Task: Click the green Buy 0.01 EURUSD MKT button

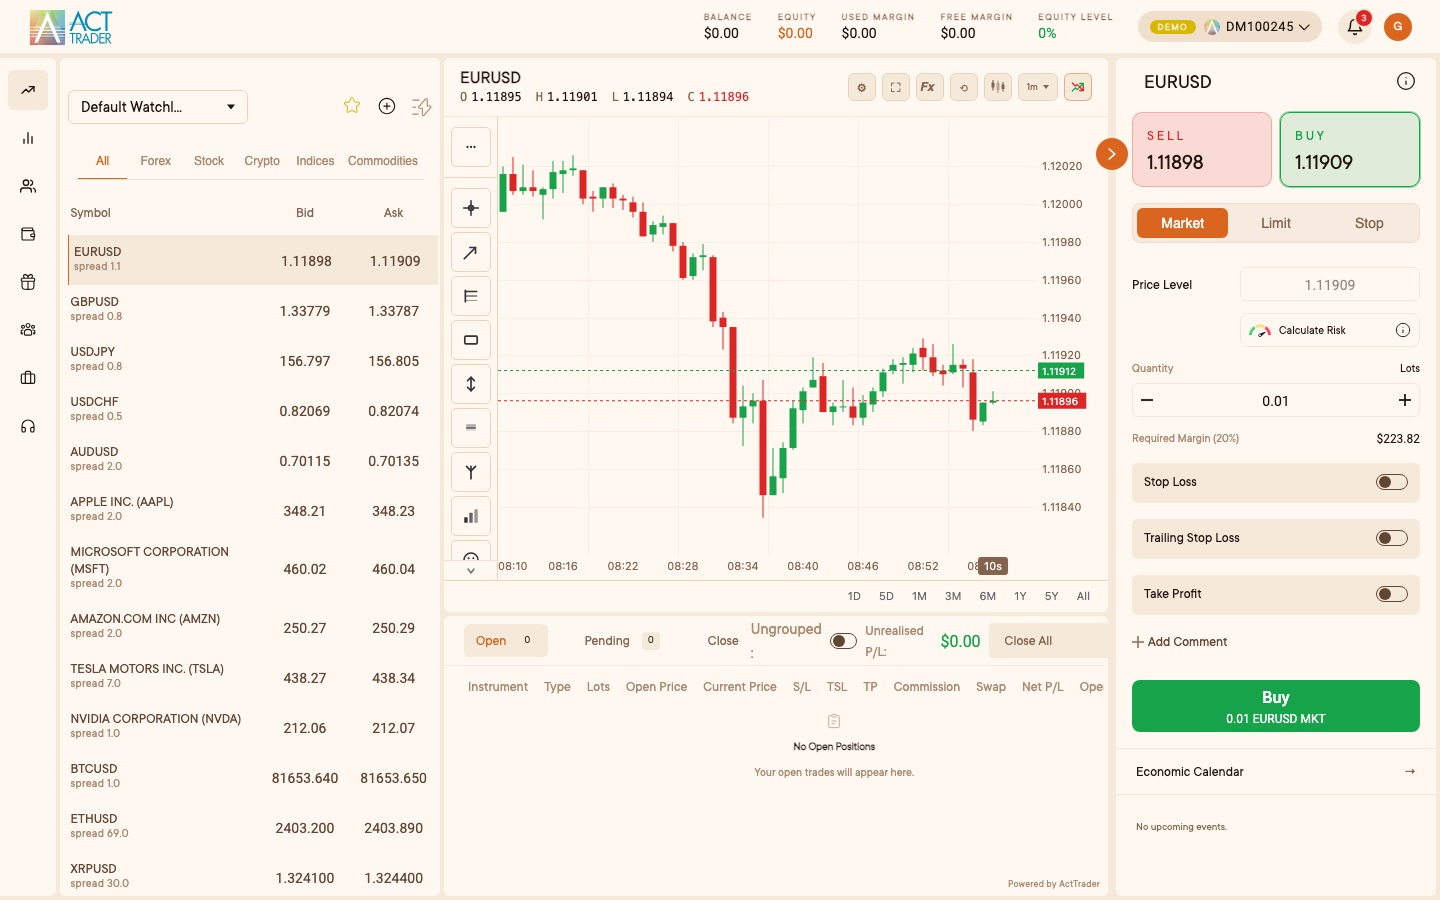Action: (x=1276, y=706)
